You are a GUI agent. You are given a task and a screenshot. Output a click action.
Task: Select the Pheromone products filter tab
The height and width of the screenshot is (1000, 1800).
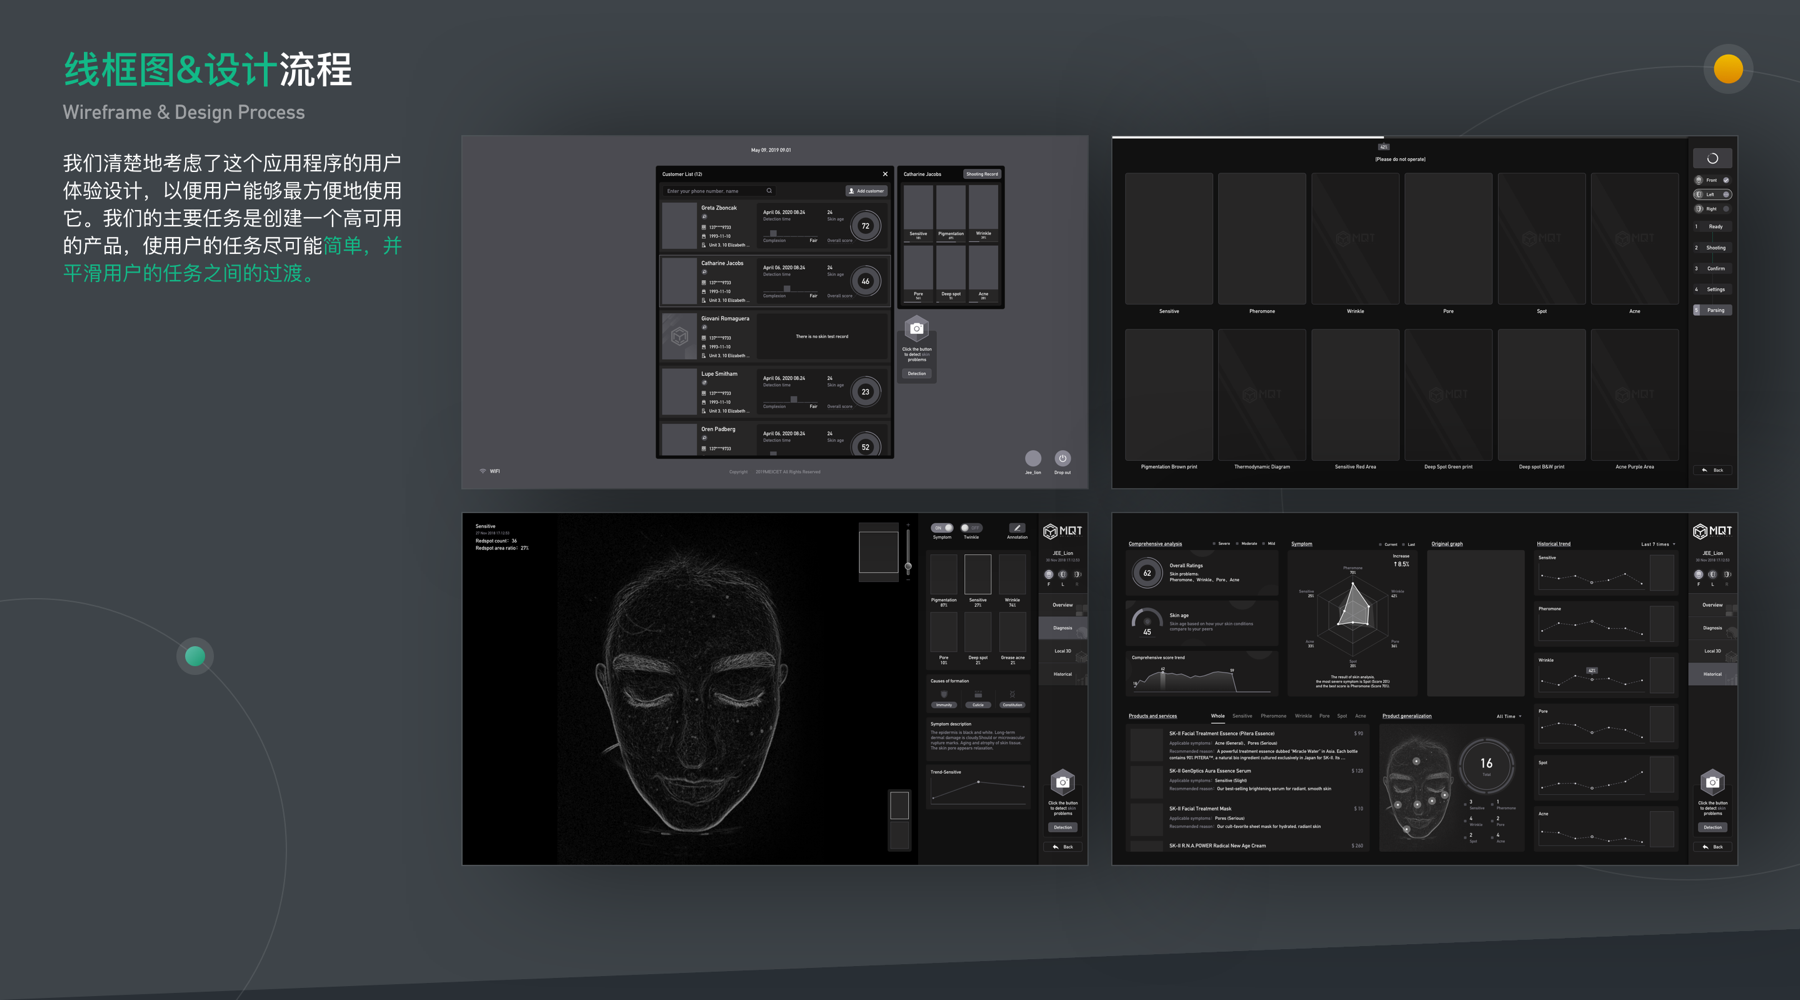1273,716
